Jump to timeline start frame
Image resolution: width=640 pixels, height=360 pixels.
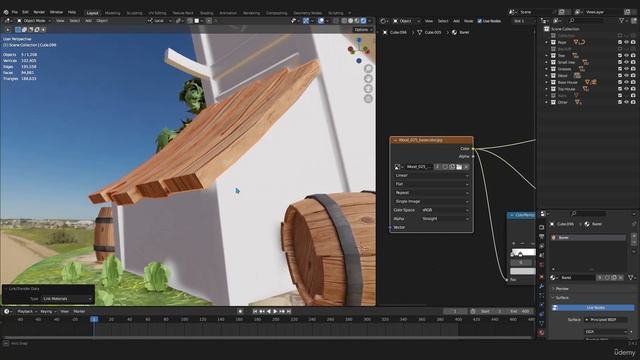(255, 311)
